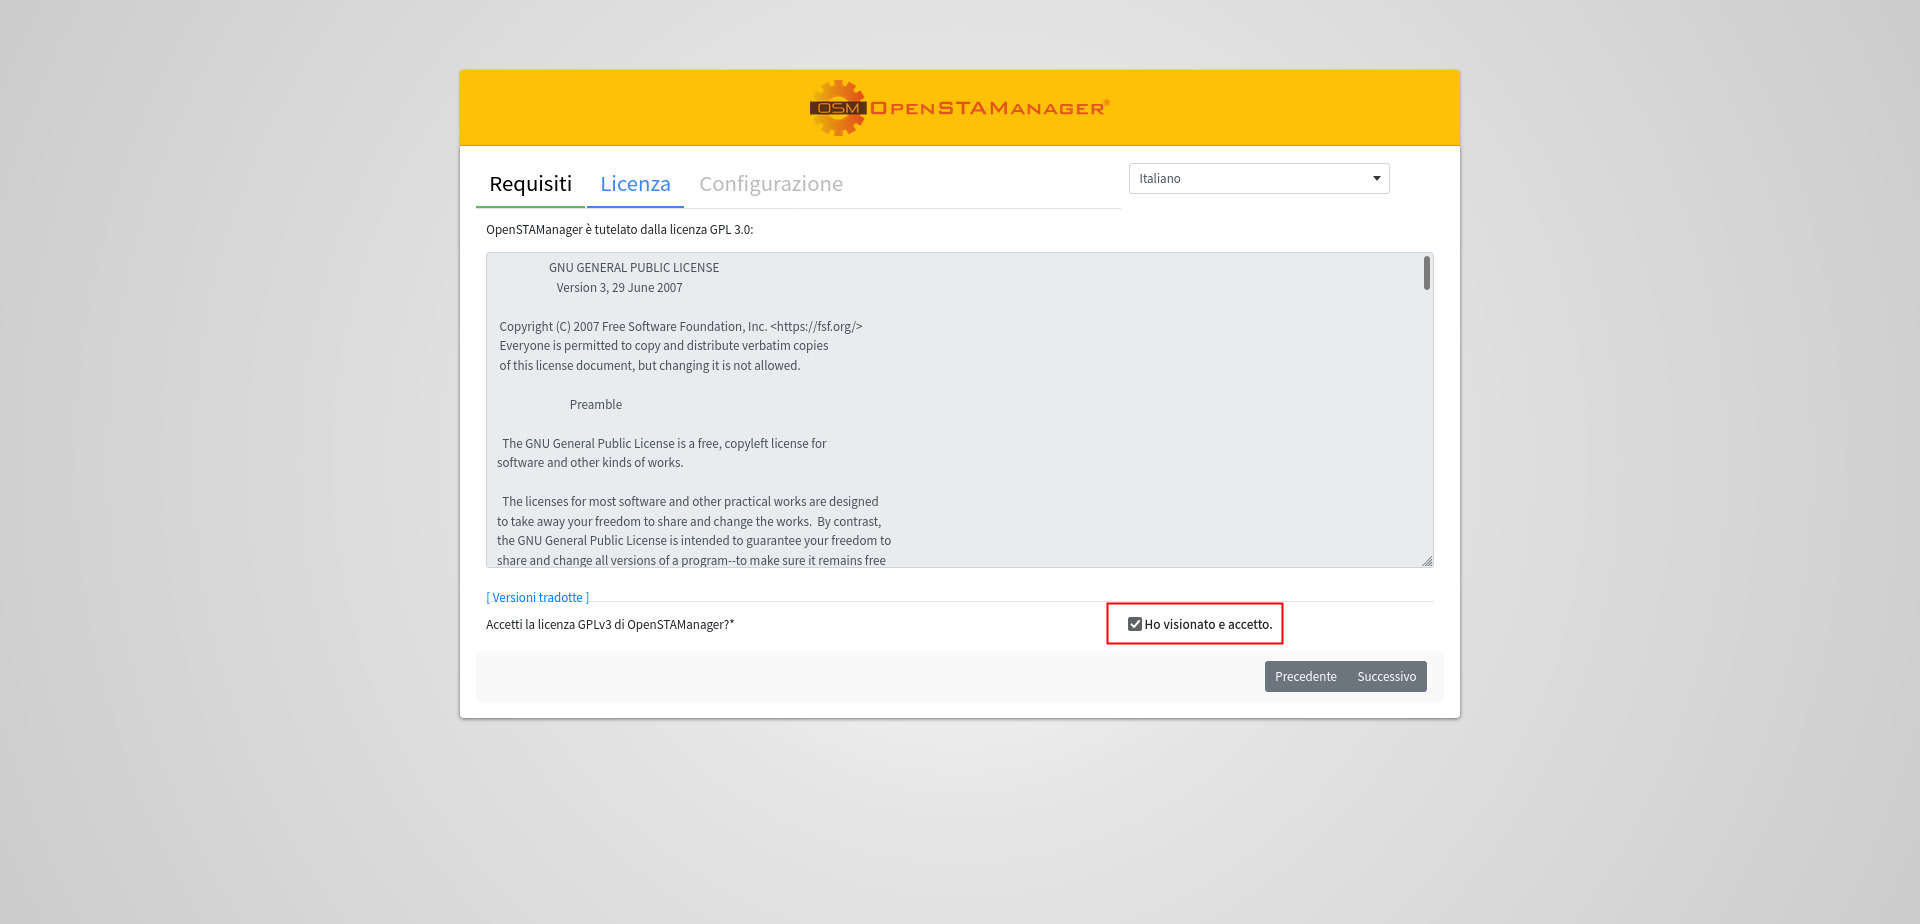Image resolution: width=1920 pixels, height=924 pixels.
Task: Click the Preamble heading in license text
Action: pyautogui.click(x=596, y=404)
